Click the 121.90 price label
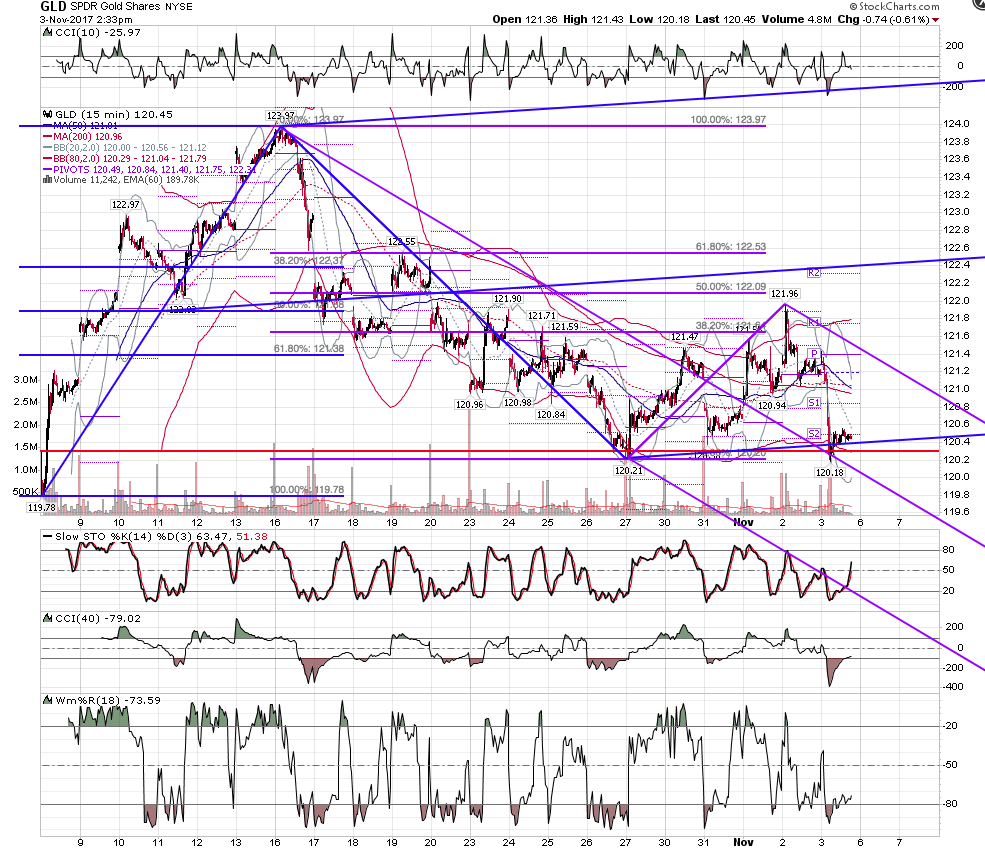985x849 pixels. click(508, 299)
